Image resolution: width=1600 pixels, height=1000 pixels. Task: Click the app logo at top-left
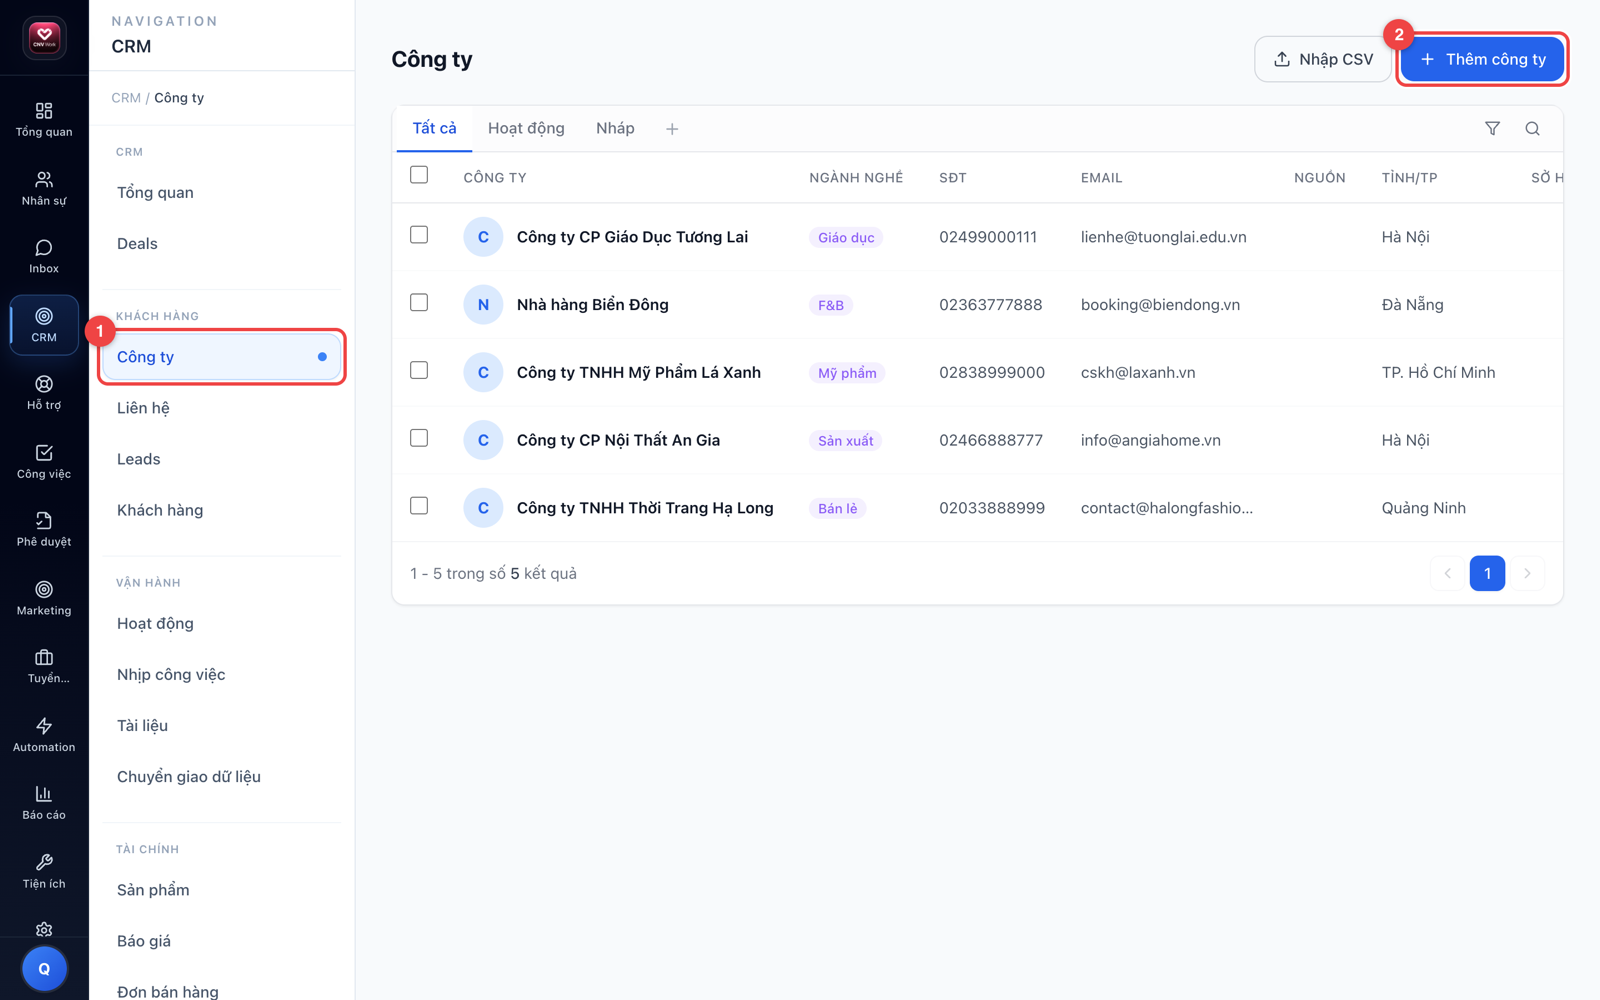click(x=44, y=38)
